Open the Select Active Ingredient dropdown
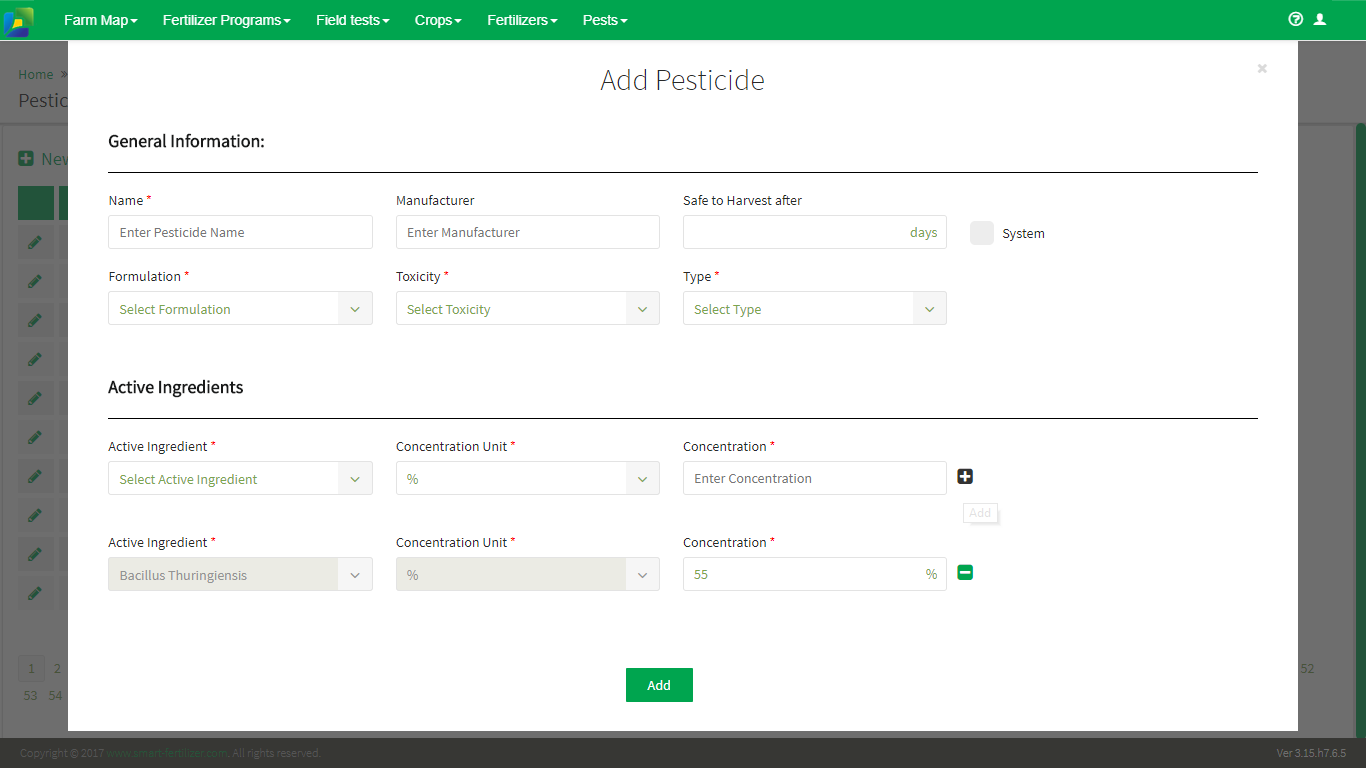Screen dimensions: 1366x768 click(240, 479)
